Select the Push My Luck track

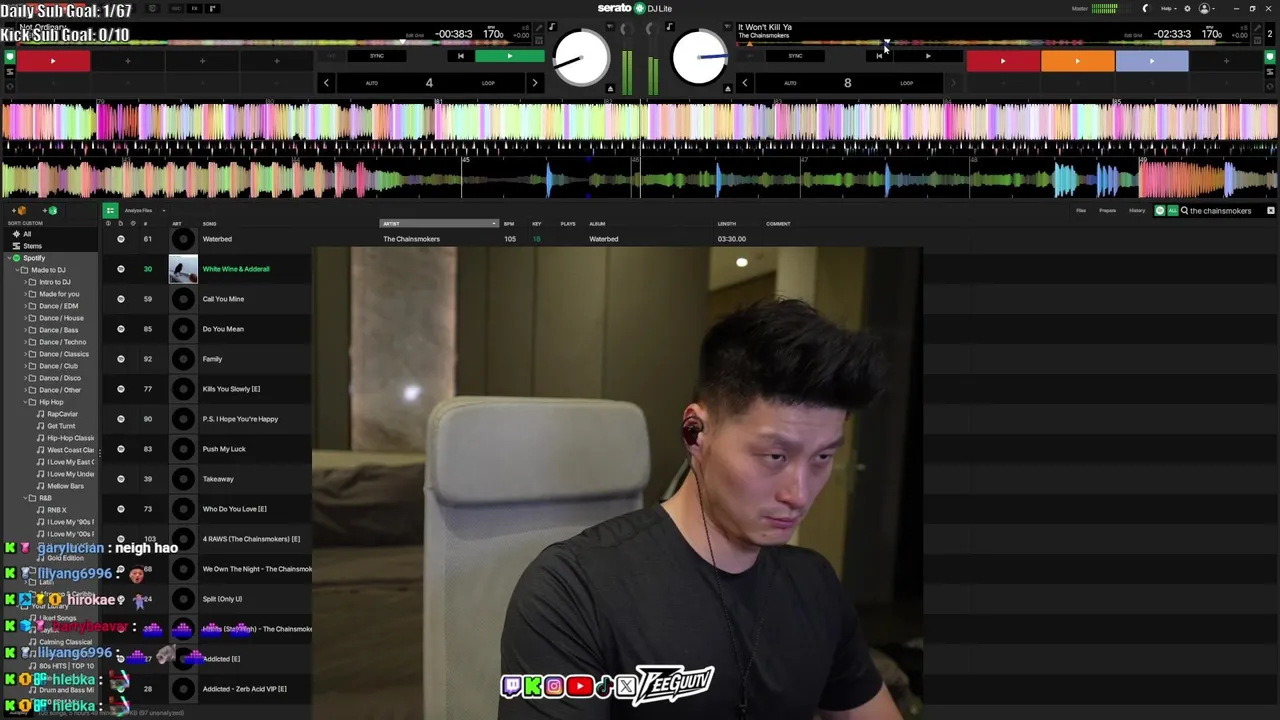pyautogui.click(x=224, y=449)
